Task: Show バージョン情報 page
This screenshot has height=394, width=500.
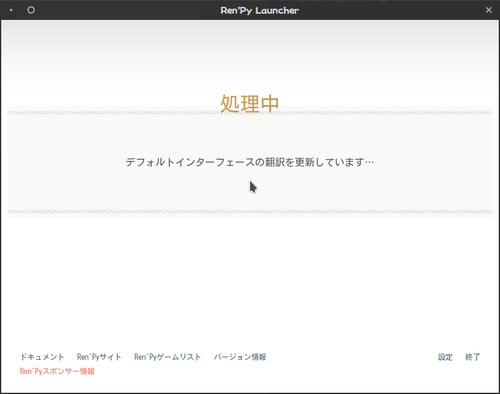Action: click(240, 357)
